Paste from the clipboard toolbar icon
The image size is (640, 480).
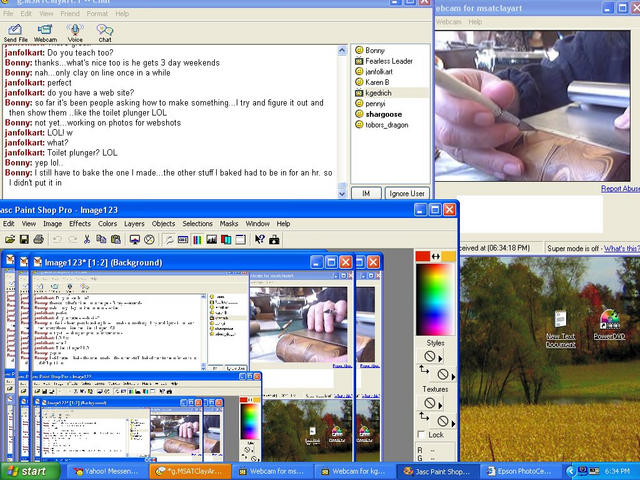(116, 239)
